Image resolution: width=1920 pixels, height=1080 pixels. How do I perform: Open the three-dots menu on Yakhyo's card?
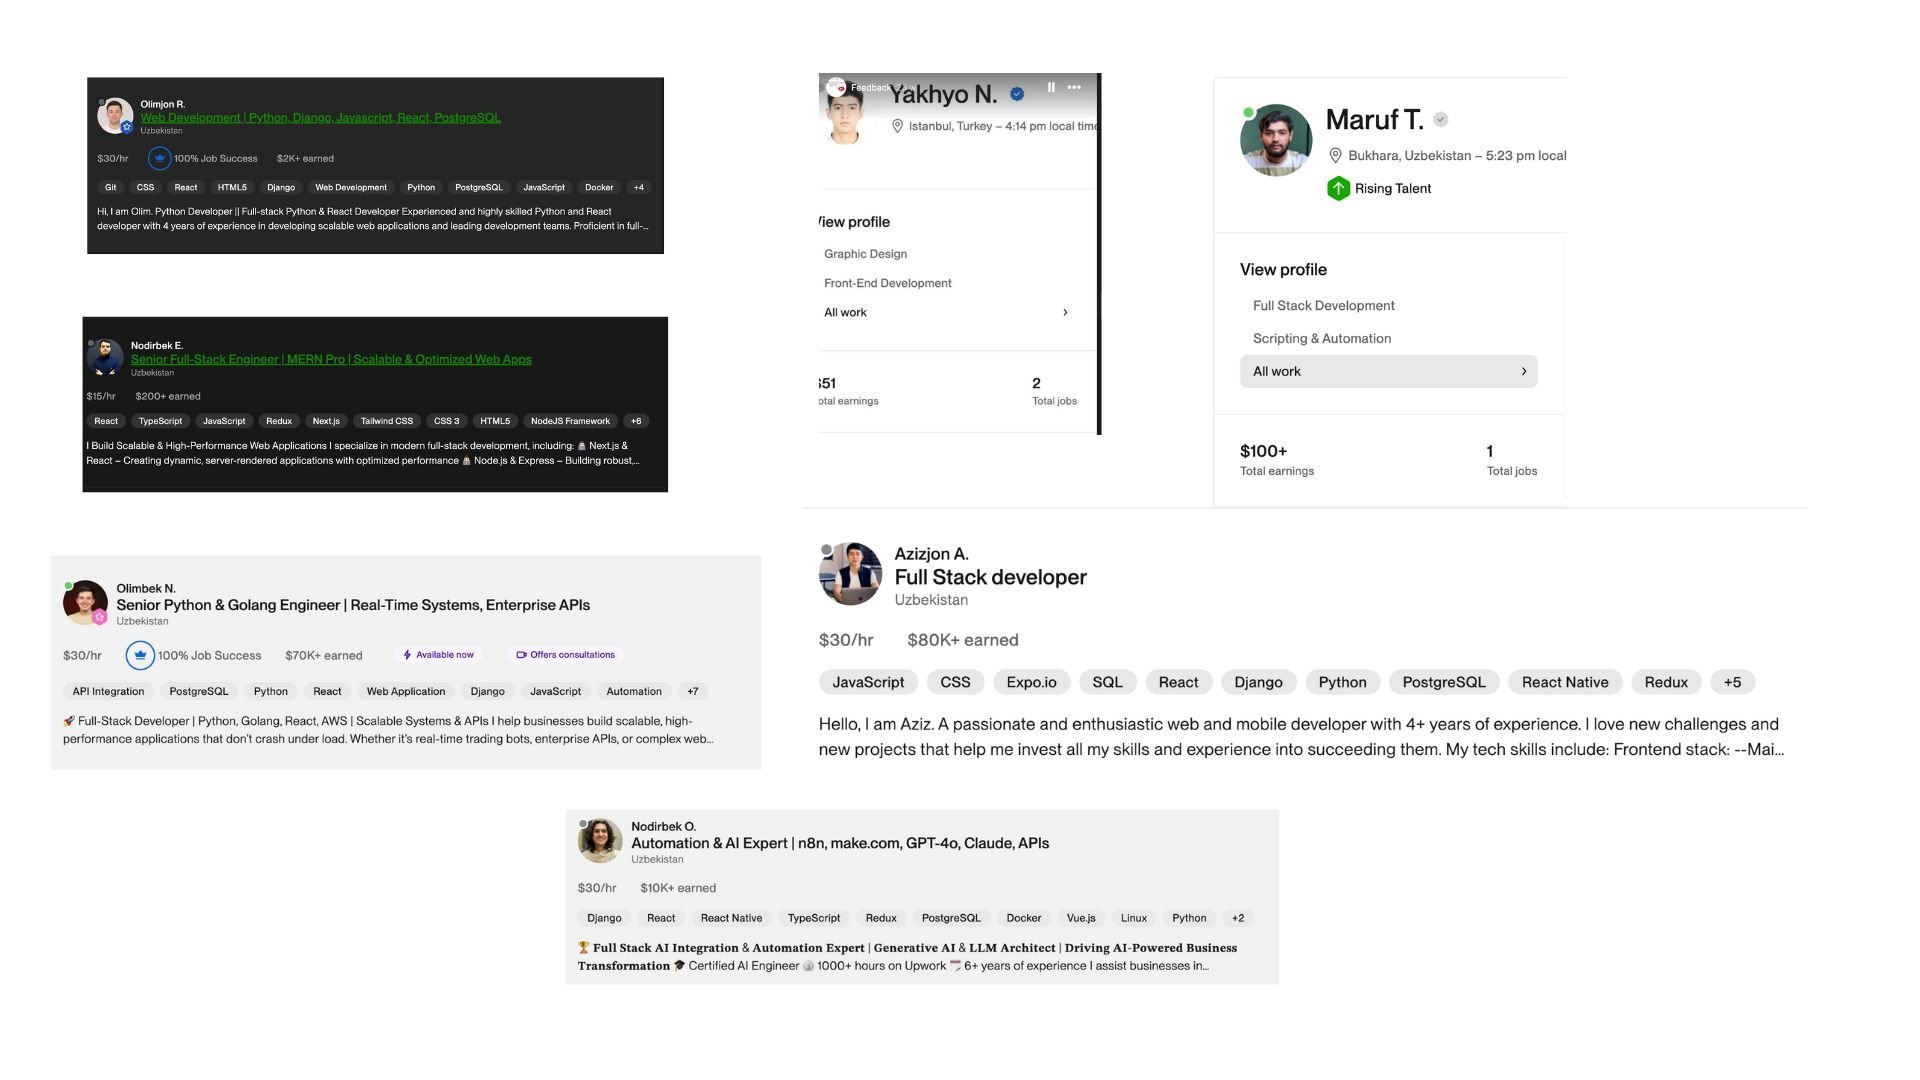[1074, 88]
